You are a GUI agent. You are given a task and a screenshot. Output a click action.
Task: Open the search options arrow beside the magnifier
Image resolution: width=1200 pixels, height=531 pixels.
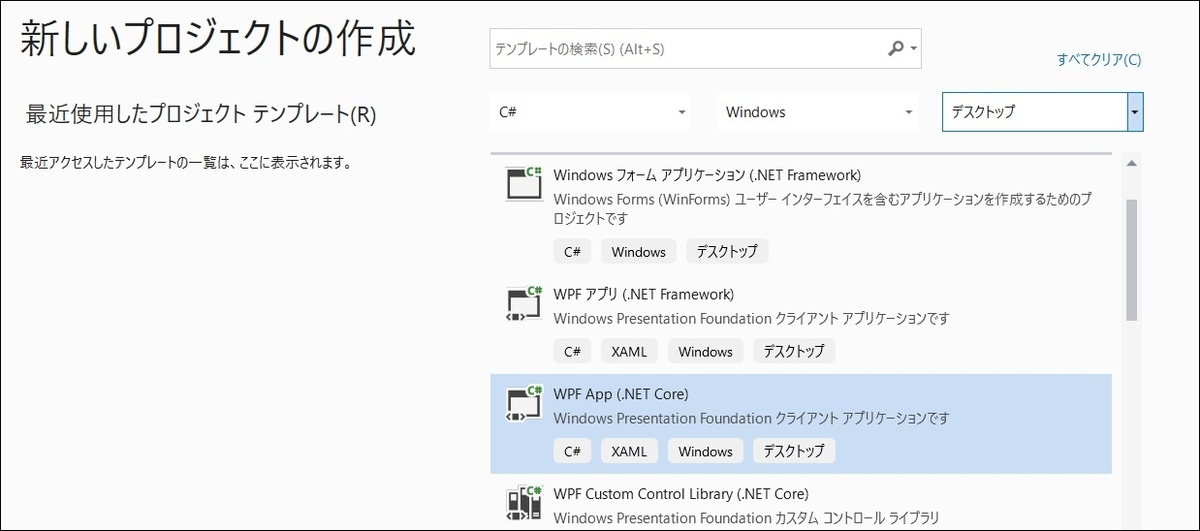tap(914, 49)
